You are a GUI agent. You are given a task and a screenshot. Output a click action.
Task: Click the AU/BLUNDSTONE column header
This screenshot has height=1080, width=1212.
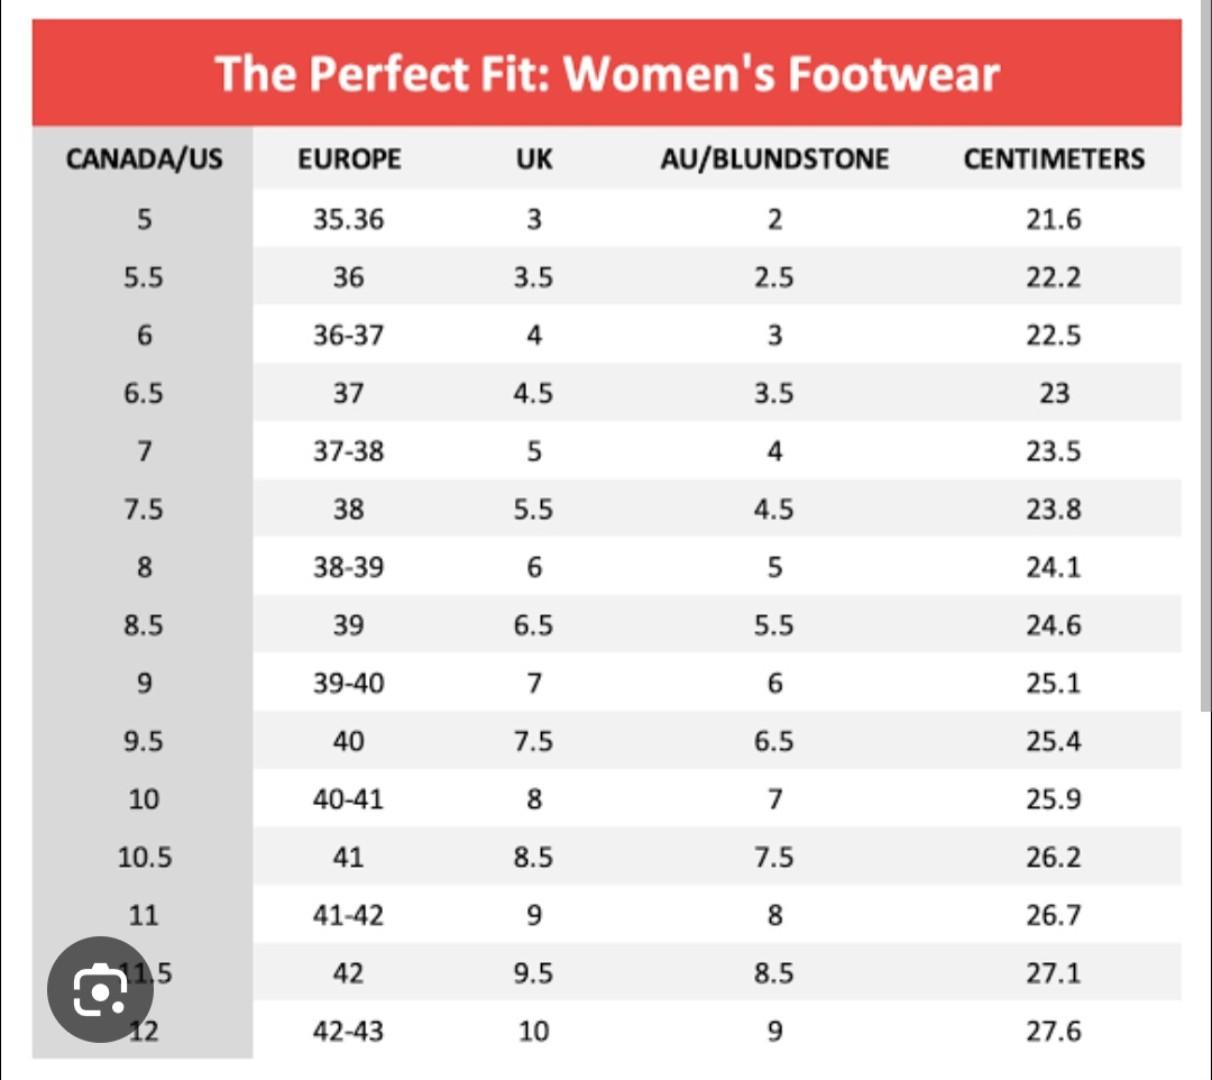coord(774,159)
